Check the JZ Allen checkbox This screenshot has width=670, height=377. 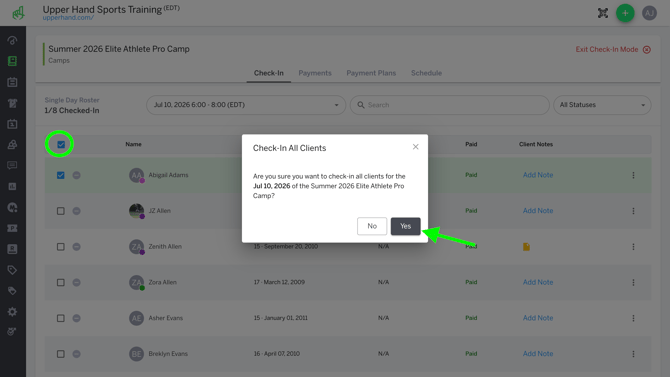click(61, 211)
